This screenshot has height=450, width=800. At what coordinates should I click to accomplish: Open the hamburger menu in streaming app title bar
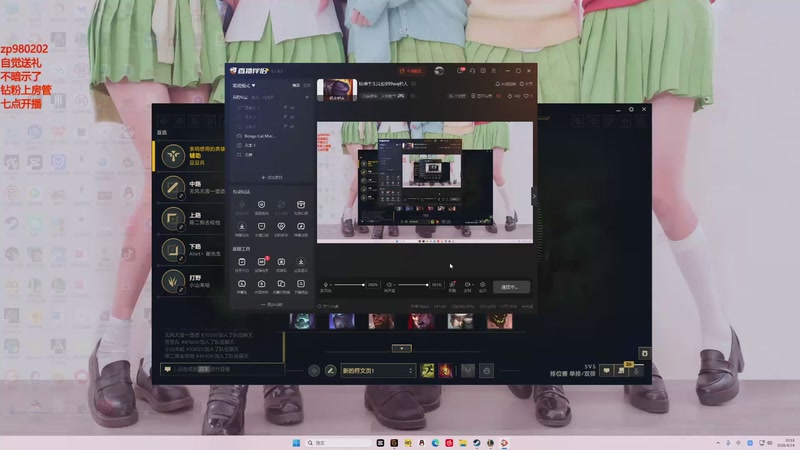(x=493, y=70)
